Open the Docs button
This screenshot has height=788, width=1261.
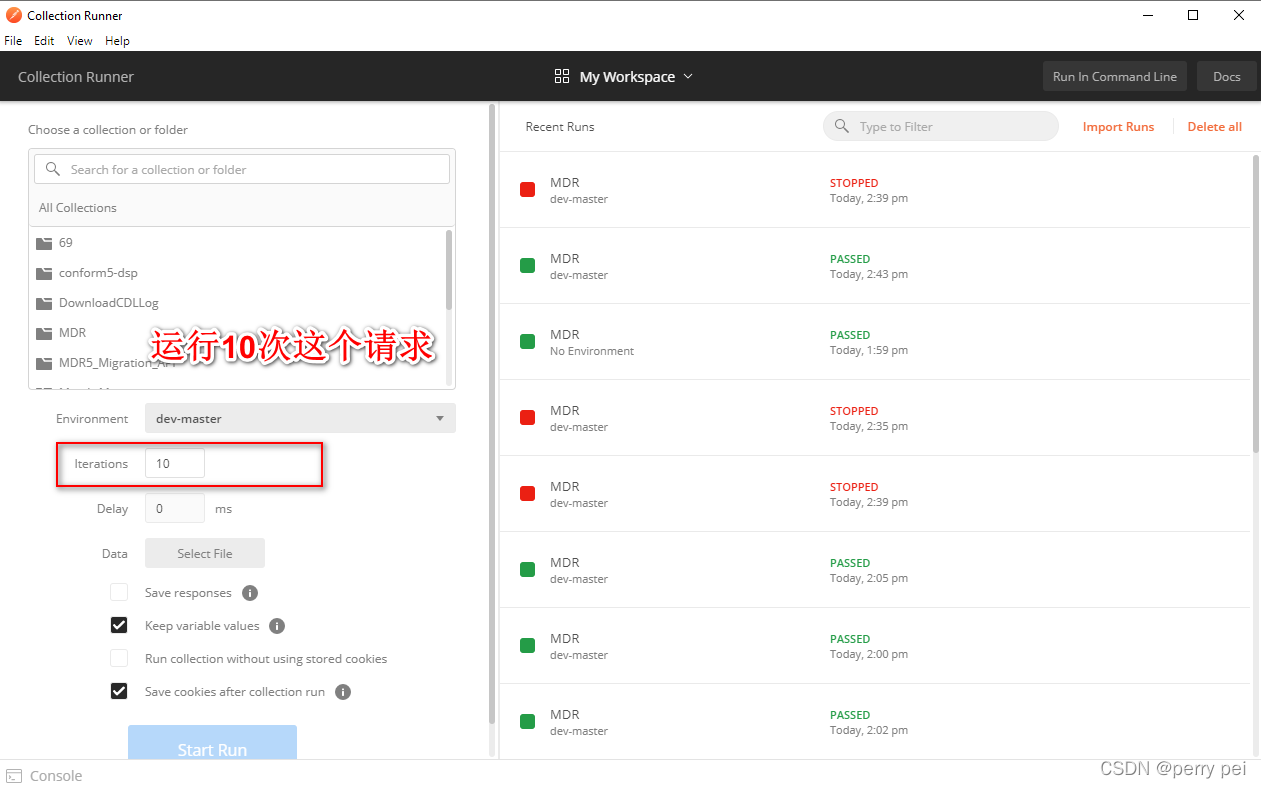tap(1227, 76)
